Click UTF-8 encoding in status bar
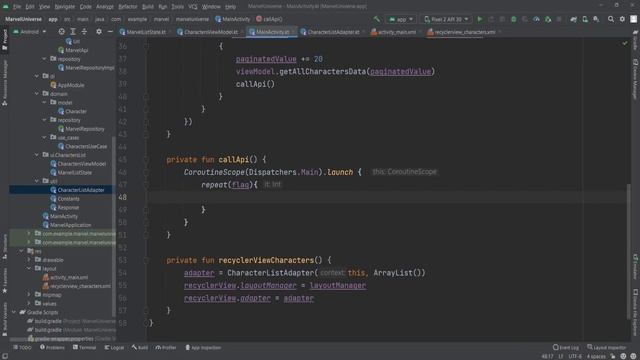This screenshot has height=360, width=640. 575,356
